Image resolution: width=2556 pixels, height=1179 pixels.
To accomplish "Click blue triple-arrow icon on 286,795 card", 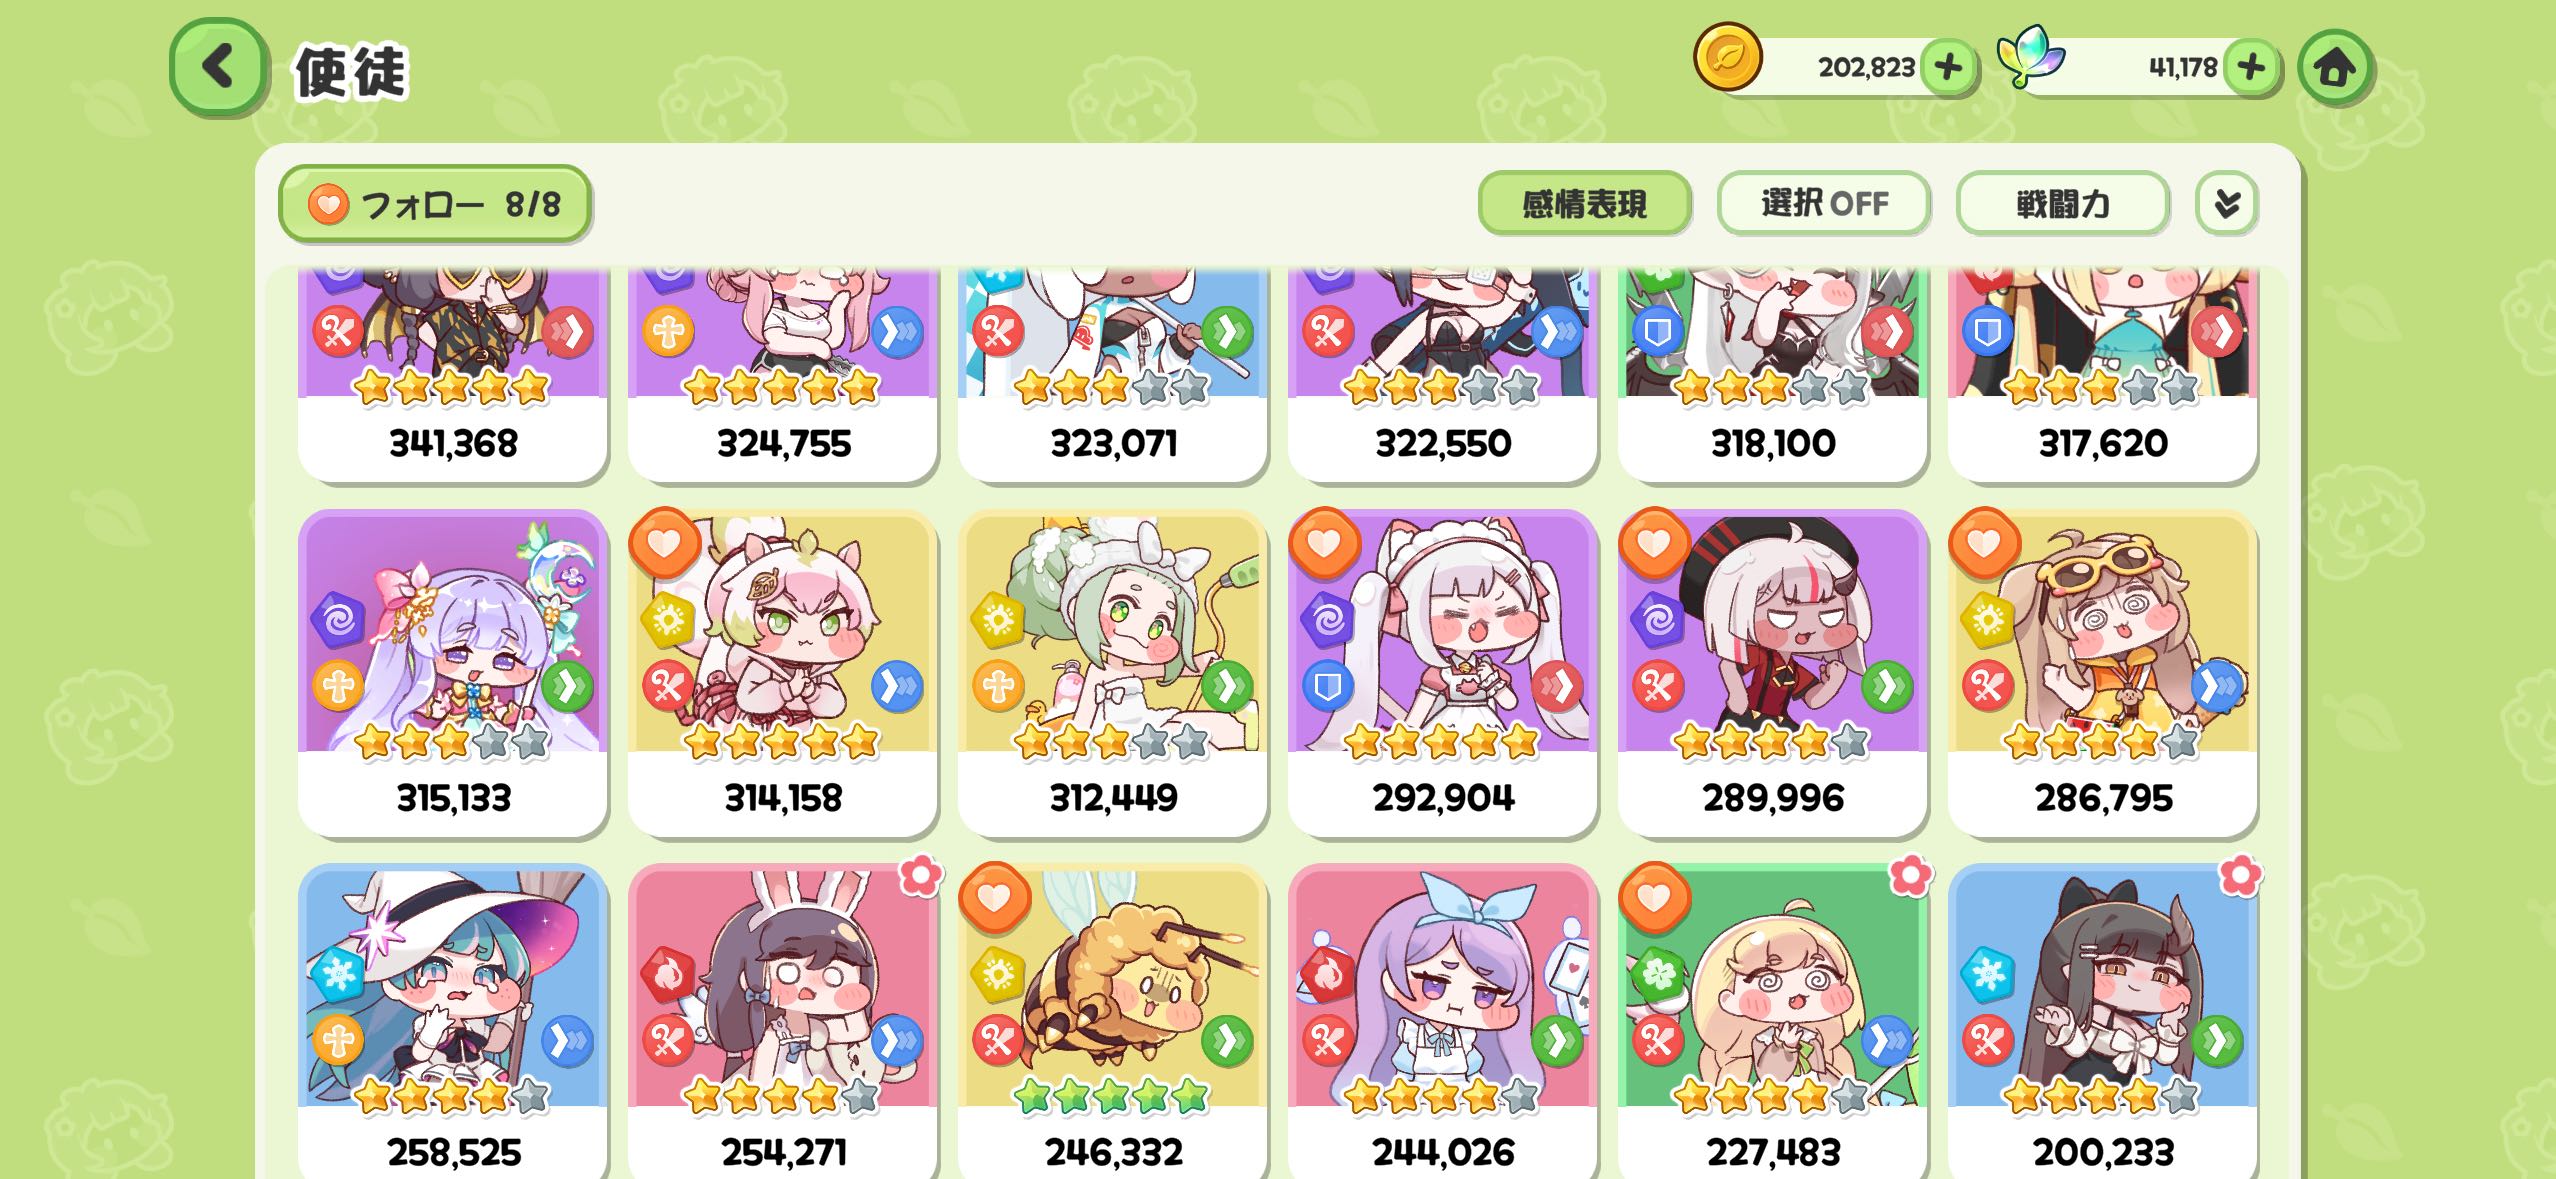I will tap(2216, 686).
